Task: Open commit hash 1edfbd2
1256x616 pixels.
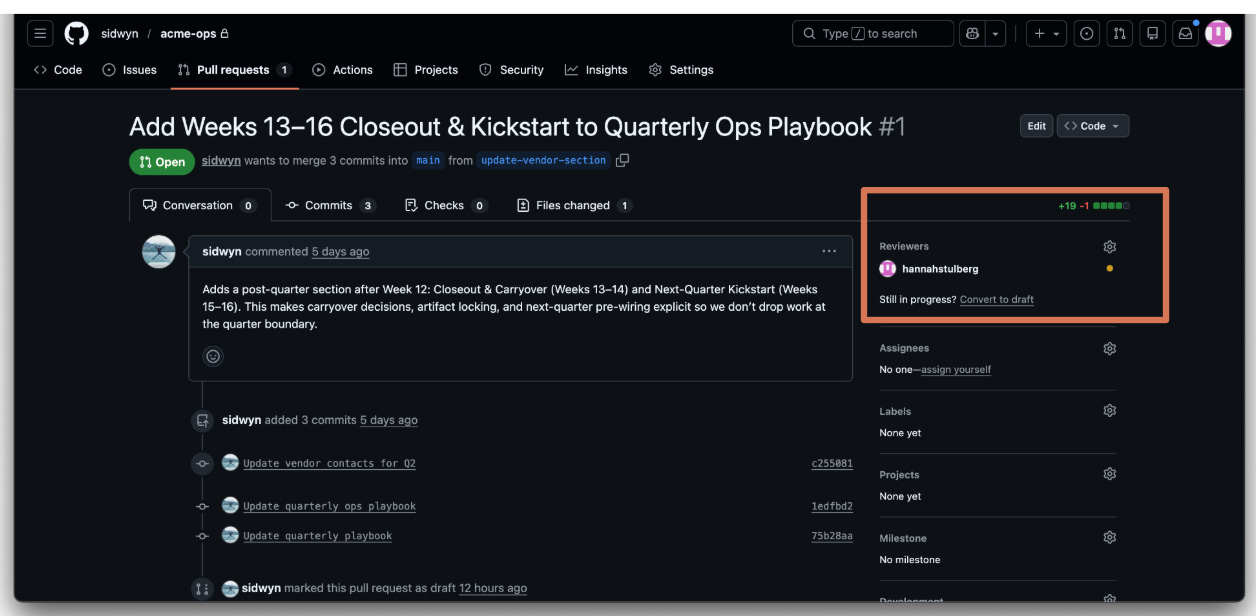Action: (832, 506)
